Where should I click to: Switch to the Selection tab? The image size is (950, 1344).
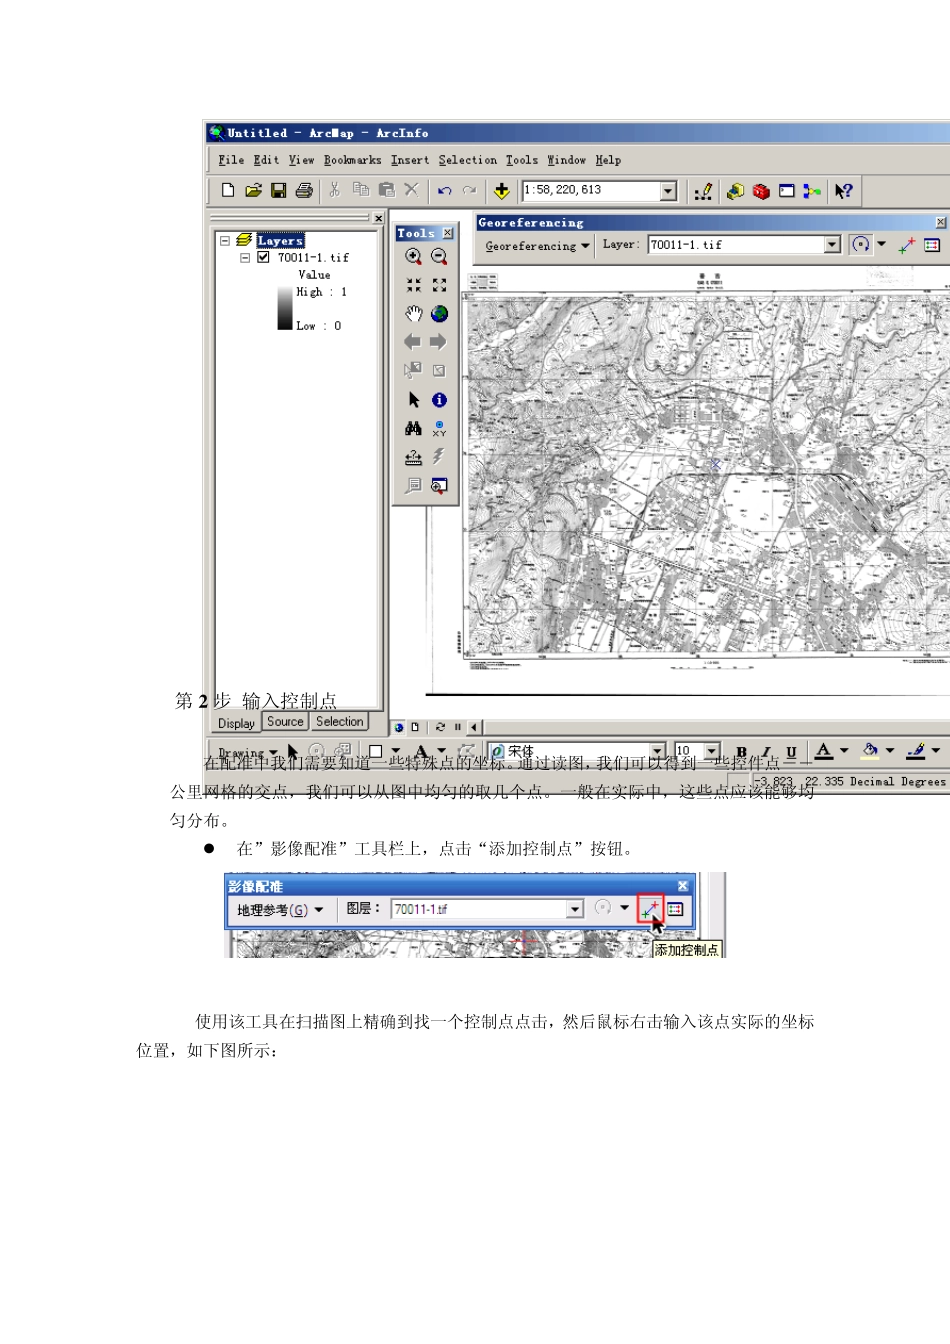pos(339,722)
